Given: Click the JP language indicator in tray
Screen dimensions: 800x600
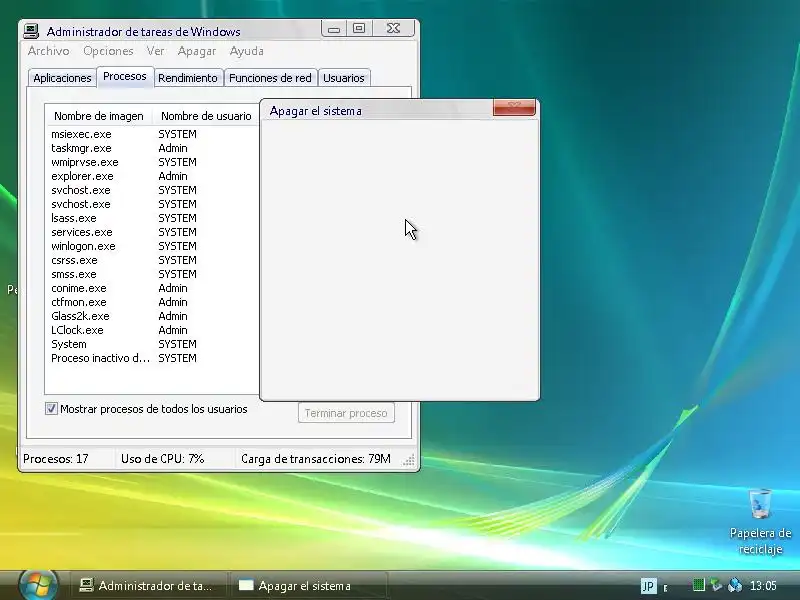Looking at the screenshot, I should pyautogui.click(x=648, y=586).
